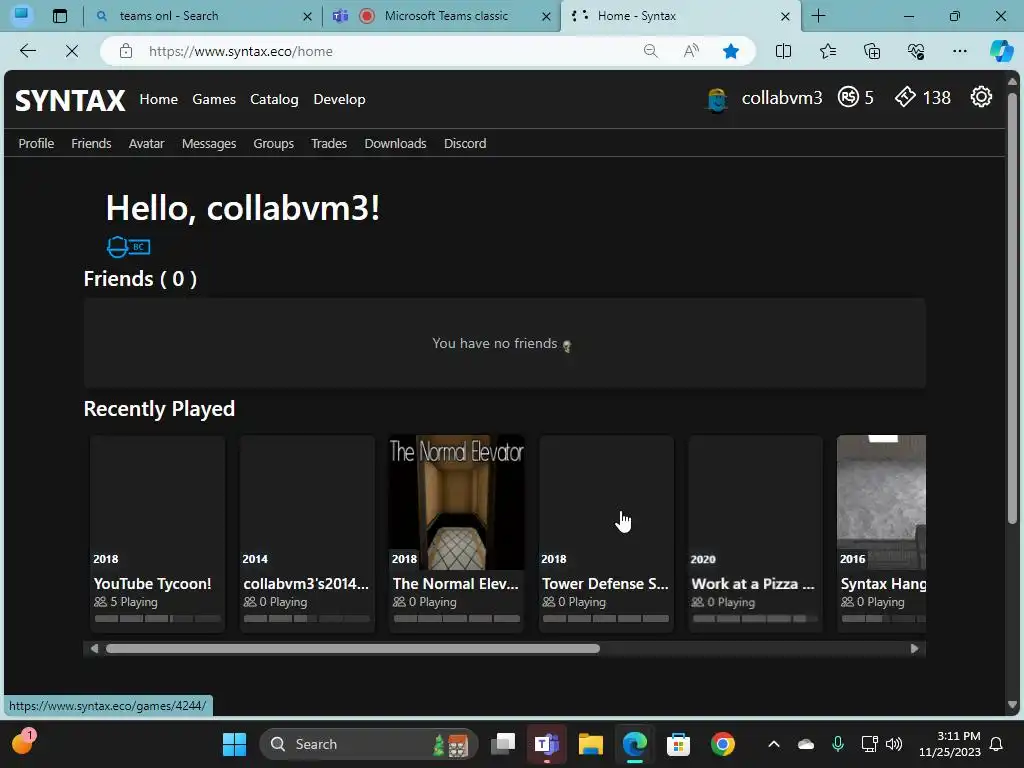Click the lock site info icon
Screen dimensions: 1024x768
(126, 51)
